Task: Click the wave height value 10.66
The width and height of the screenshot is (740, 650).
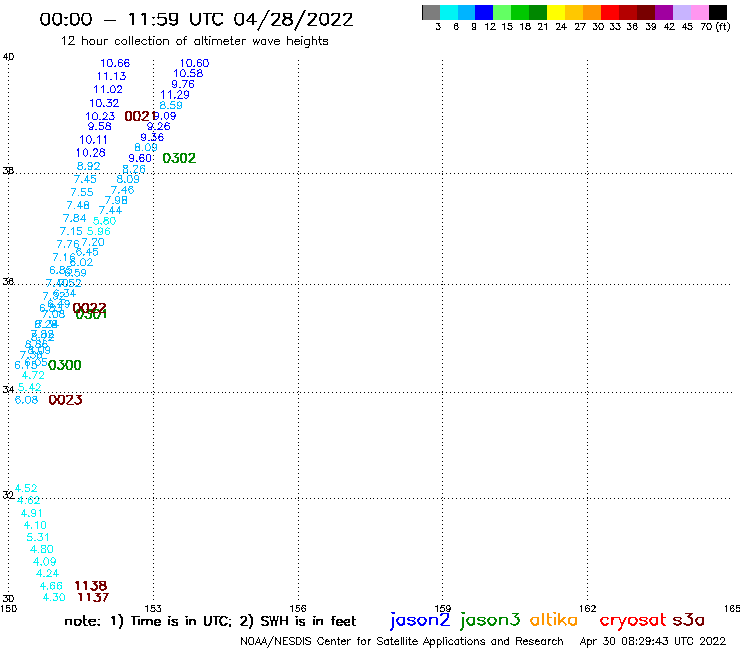Action: pos(115,63)
